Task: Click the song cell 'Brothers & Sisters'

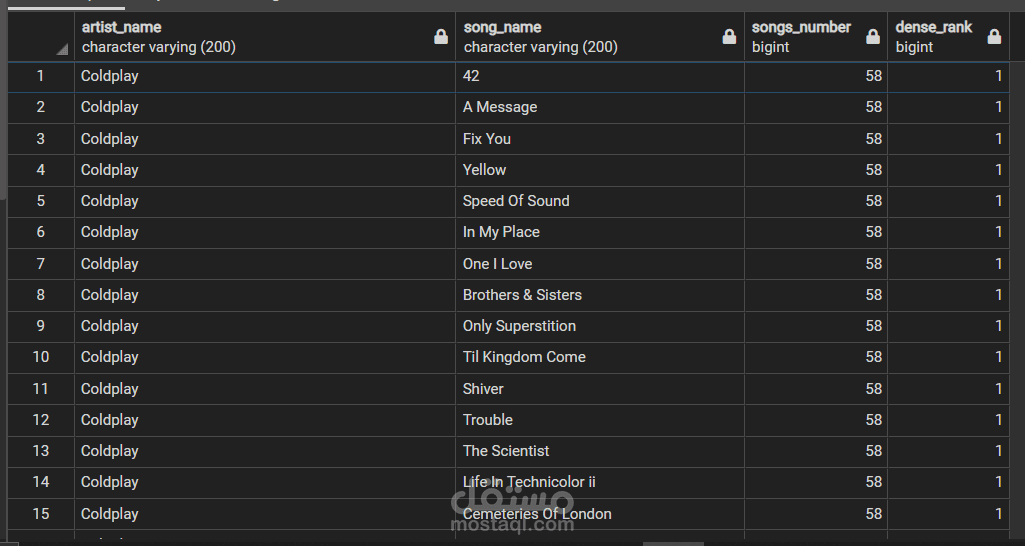Action: (599, 295)
